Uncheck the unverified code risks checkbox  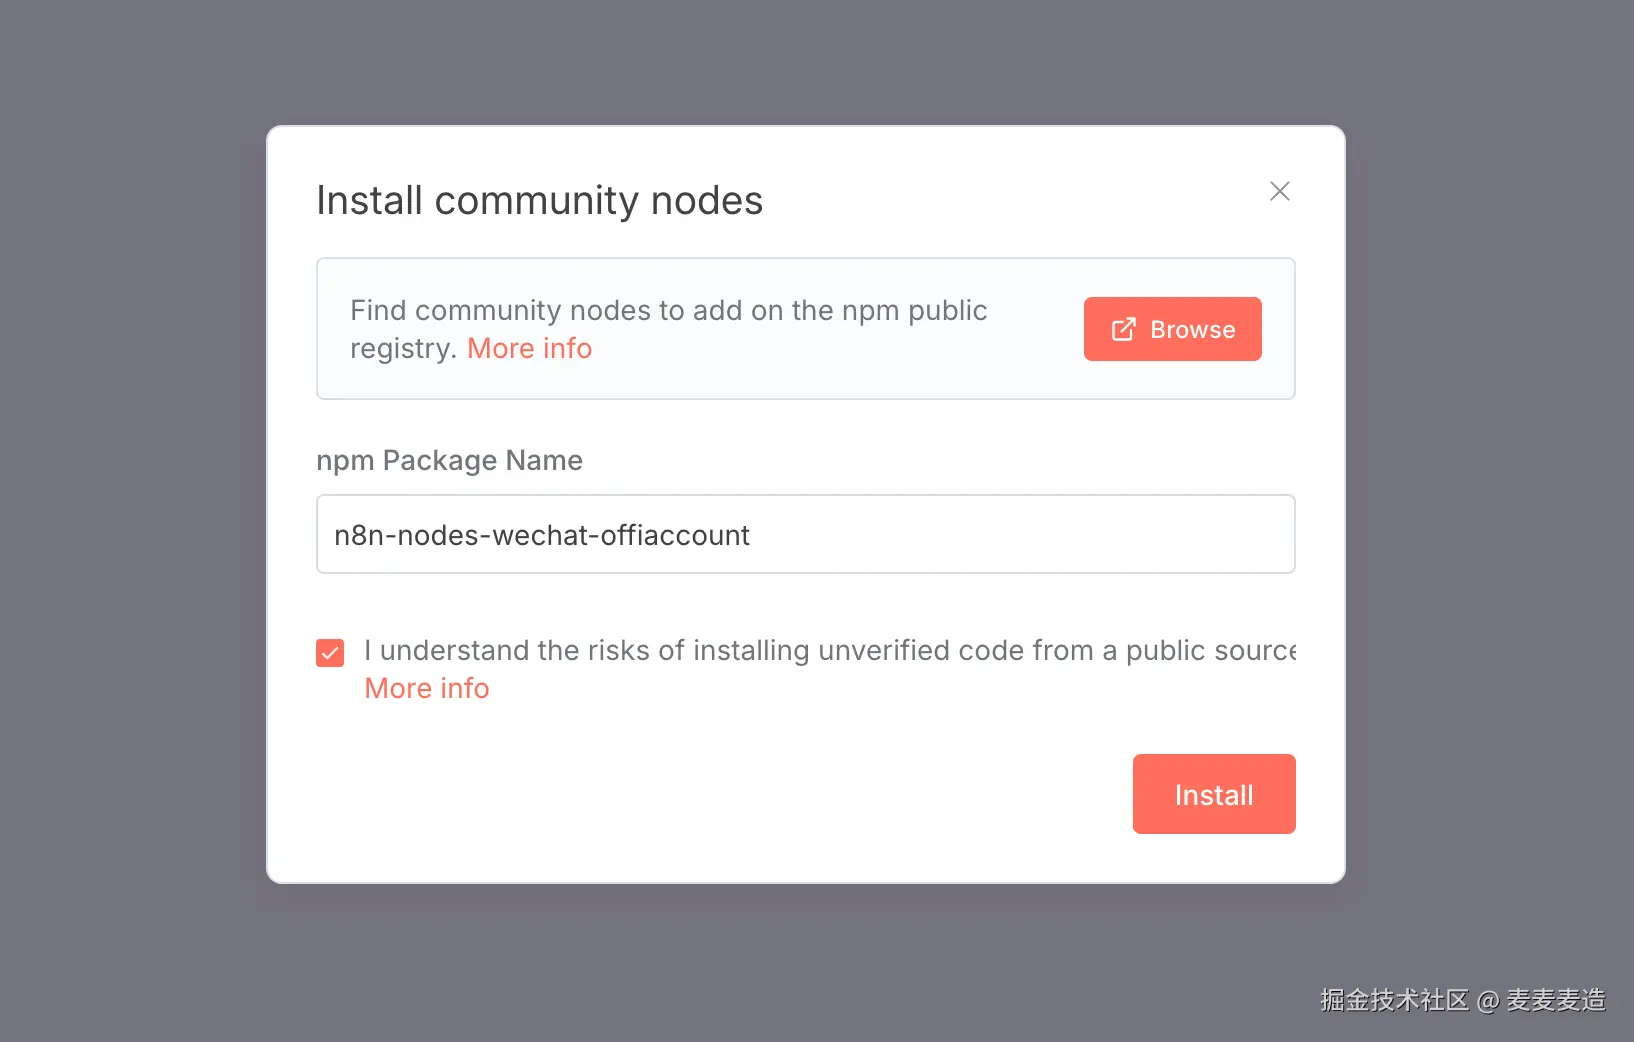coord(330,653)
